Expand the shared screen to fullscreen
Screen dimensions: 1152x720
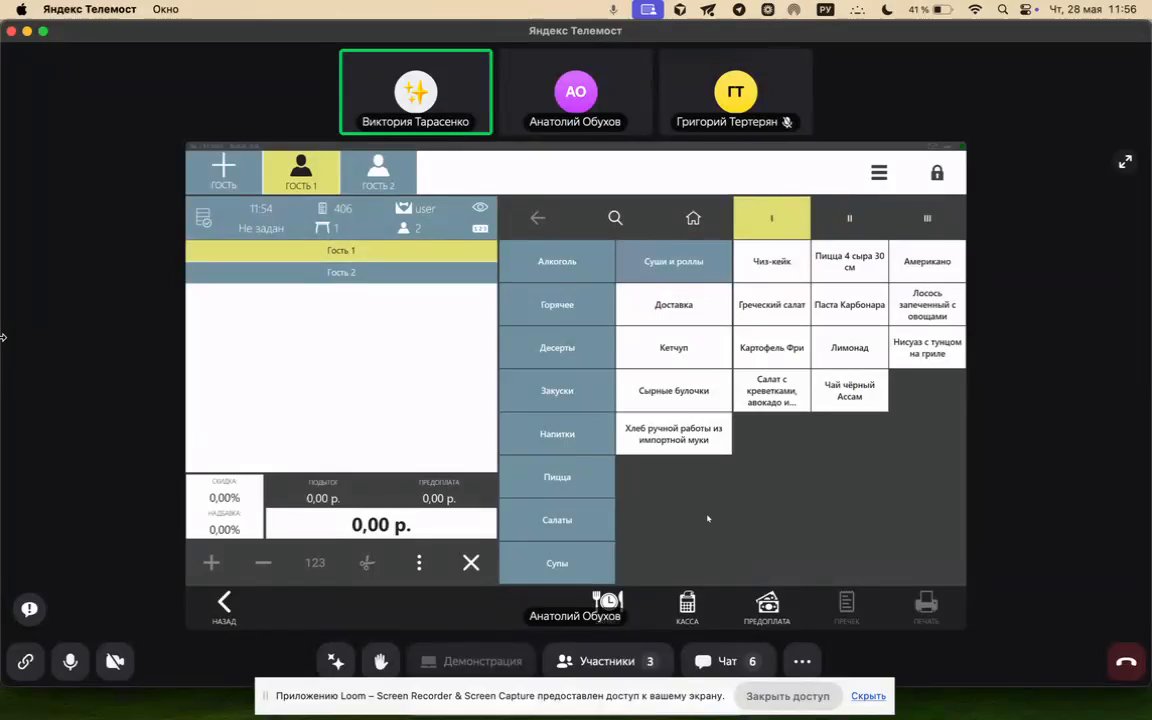[x=1125, y=162]
